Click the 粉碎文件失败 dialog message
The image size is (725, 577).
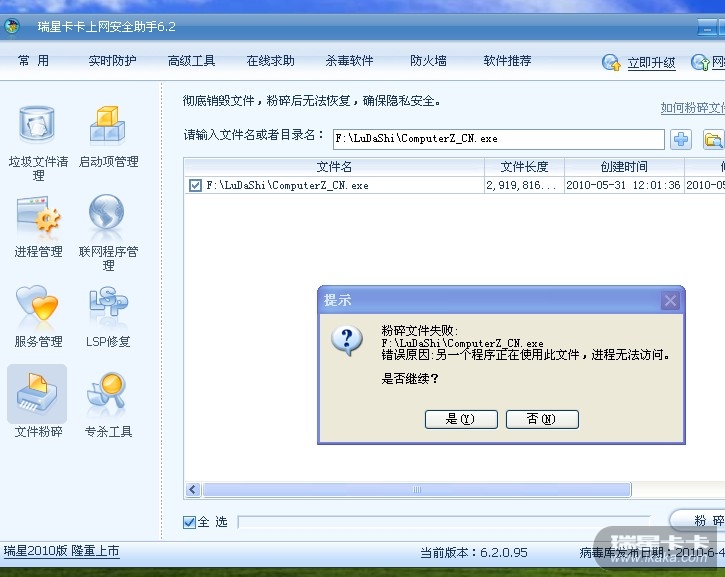point(419,331)
